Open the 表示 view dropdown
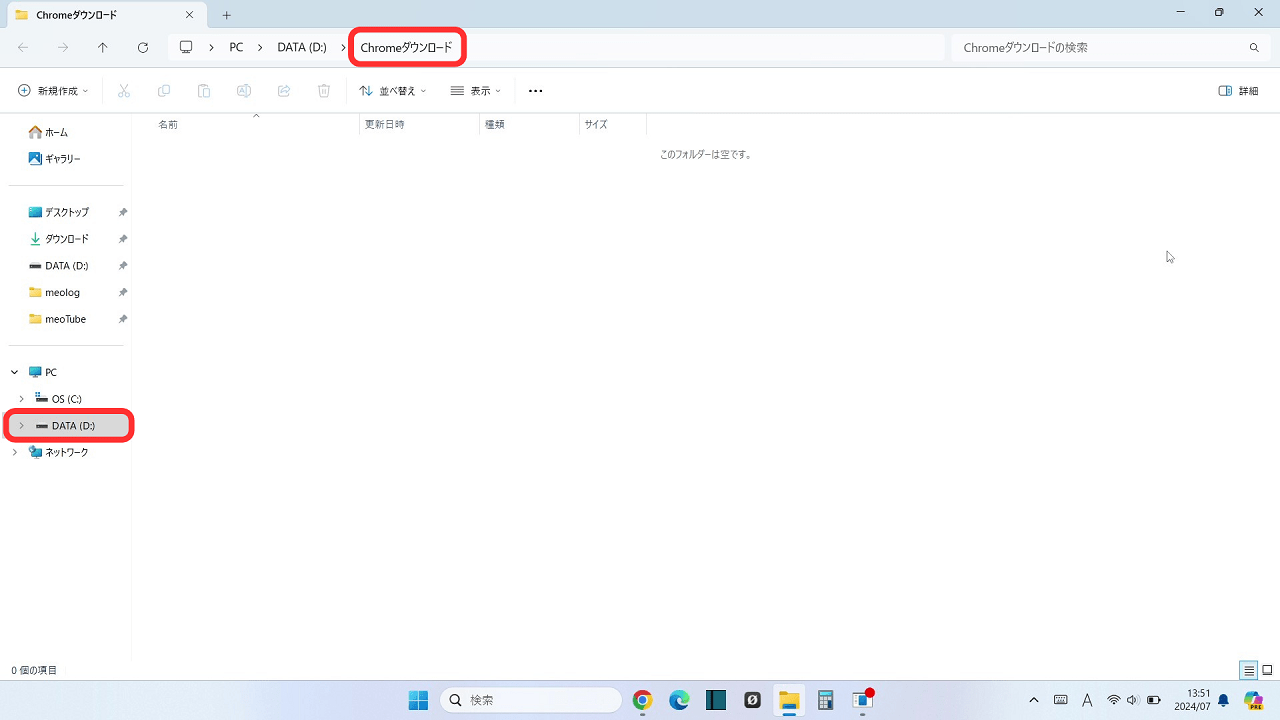The width and height of the screenshot is (1280, 720). click(x=476, y=91)
